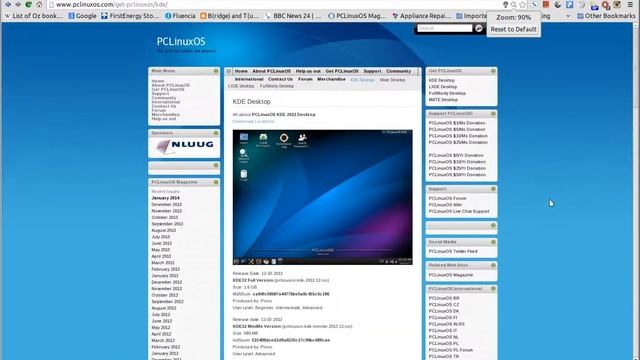Open KDE Desktop in Get PCLinuxOS panel
The image size is (640, 360).
pyautogui.click(x=442, y=80)
